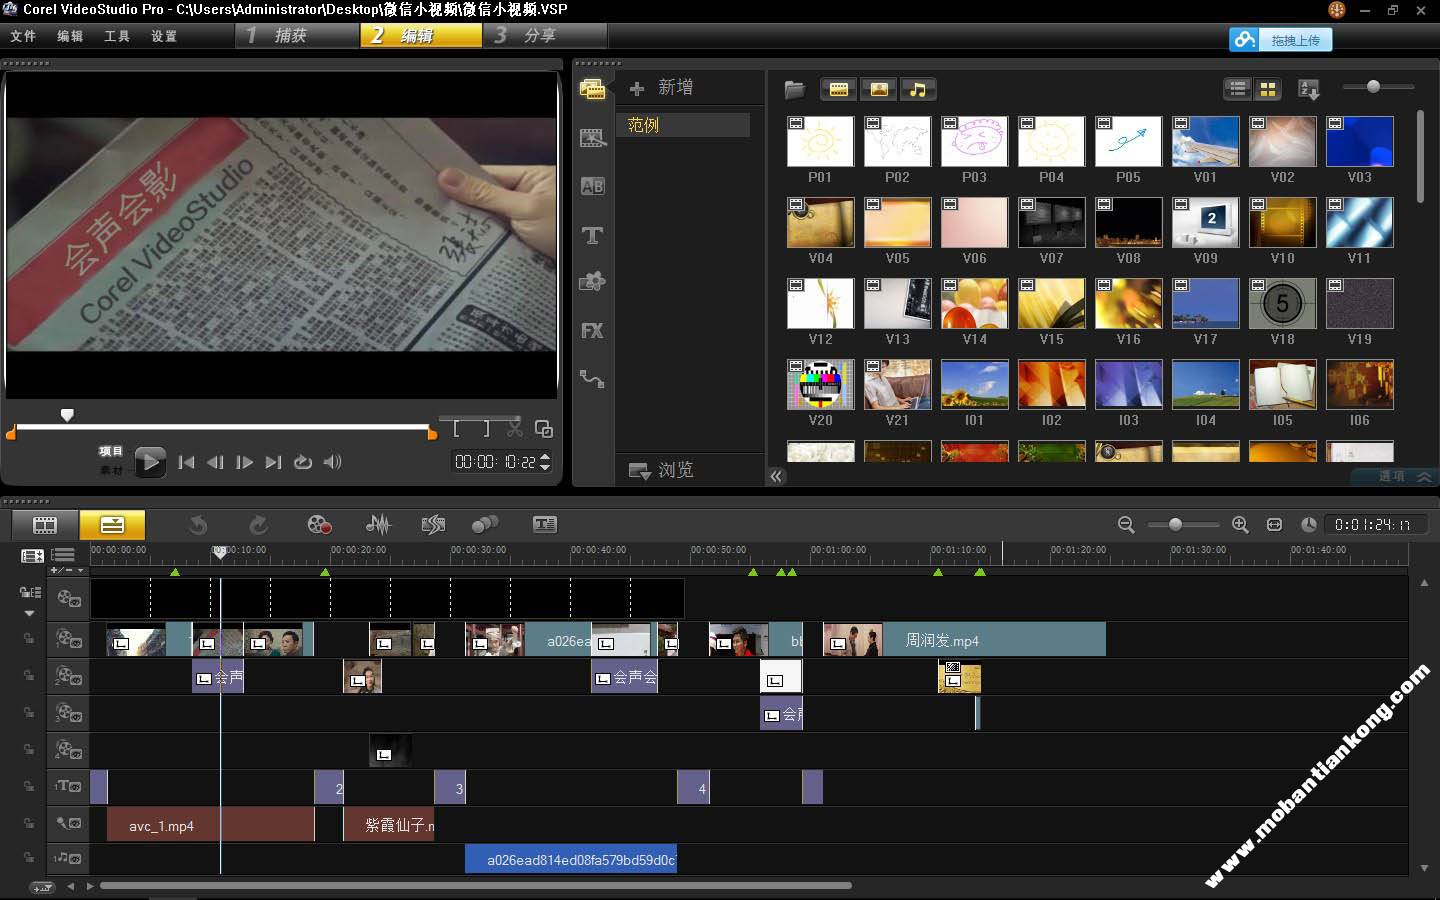
Task: Open the Transition library icon
Action: [592, 138]
